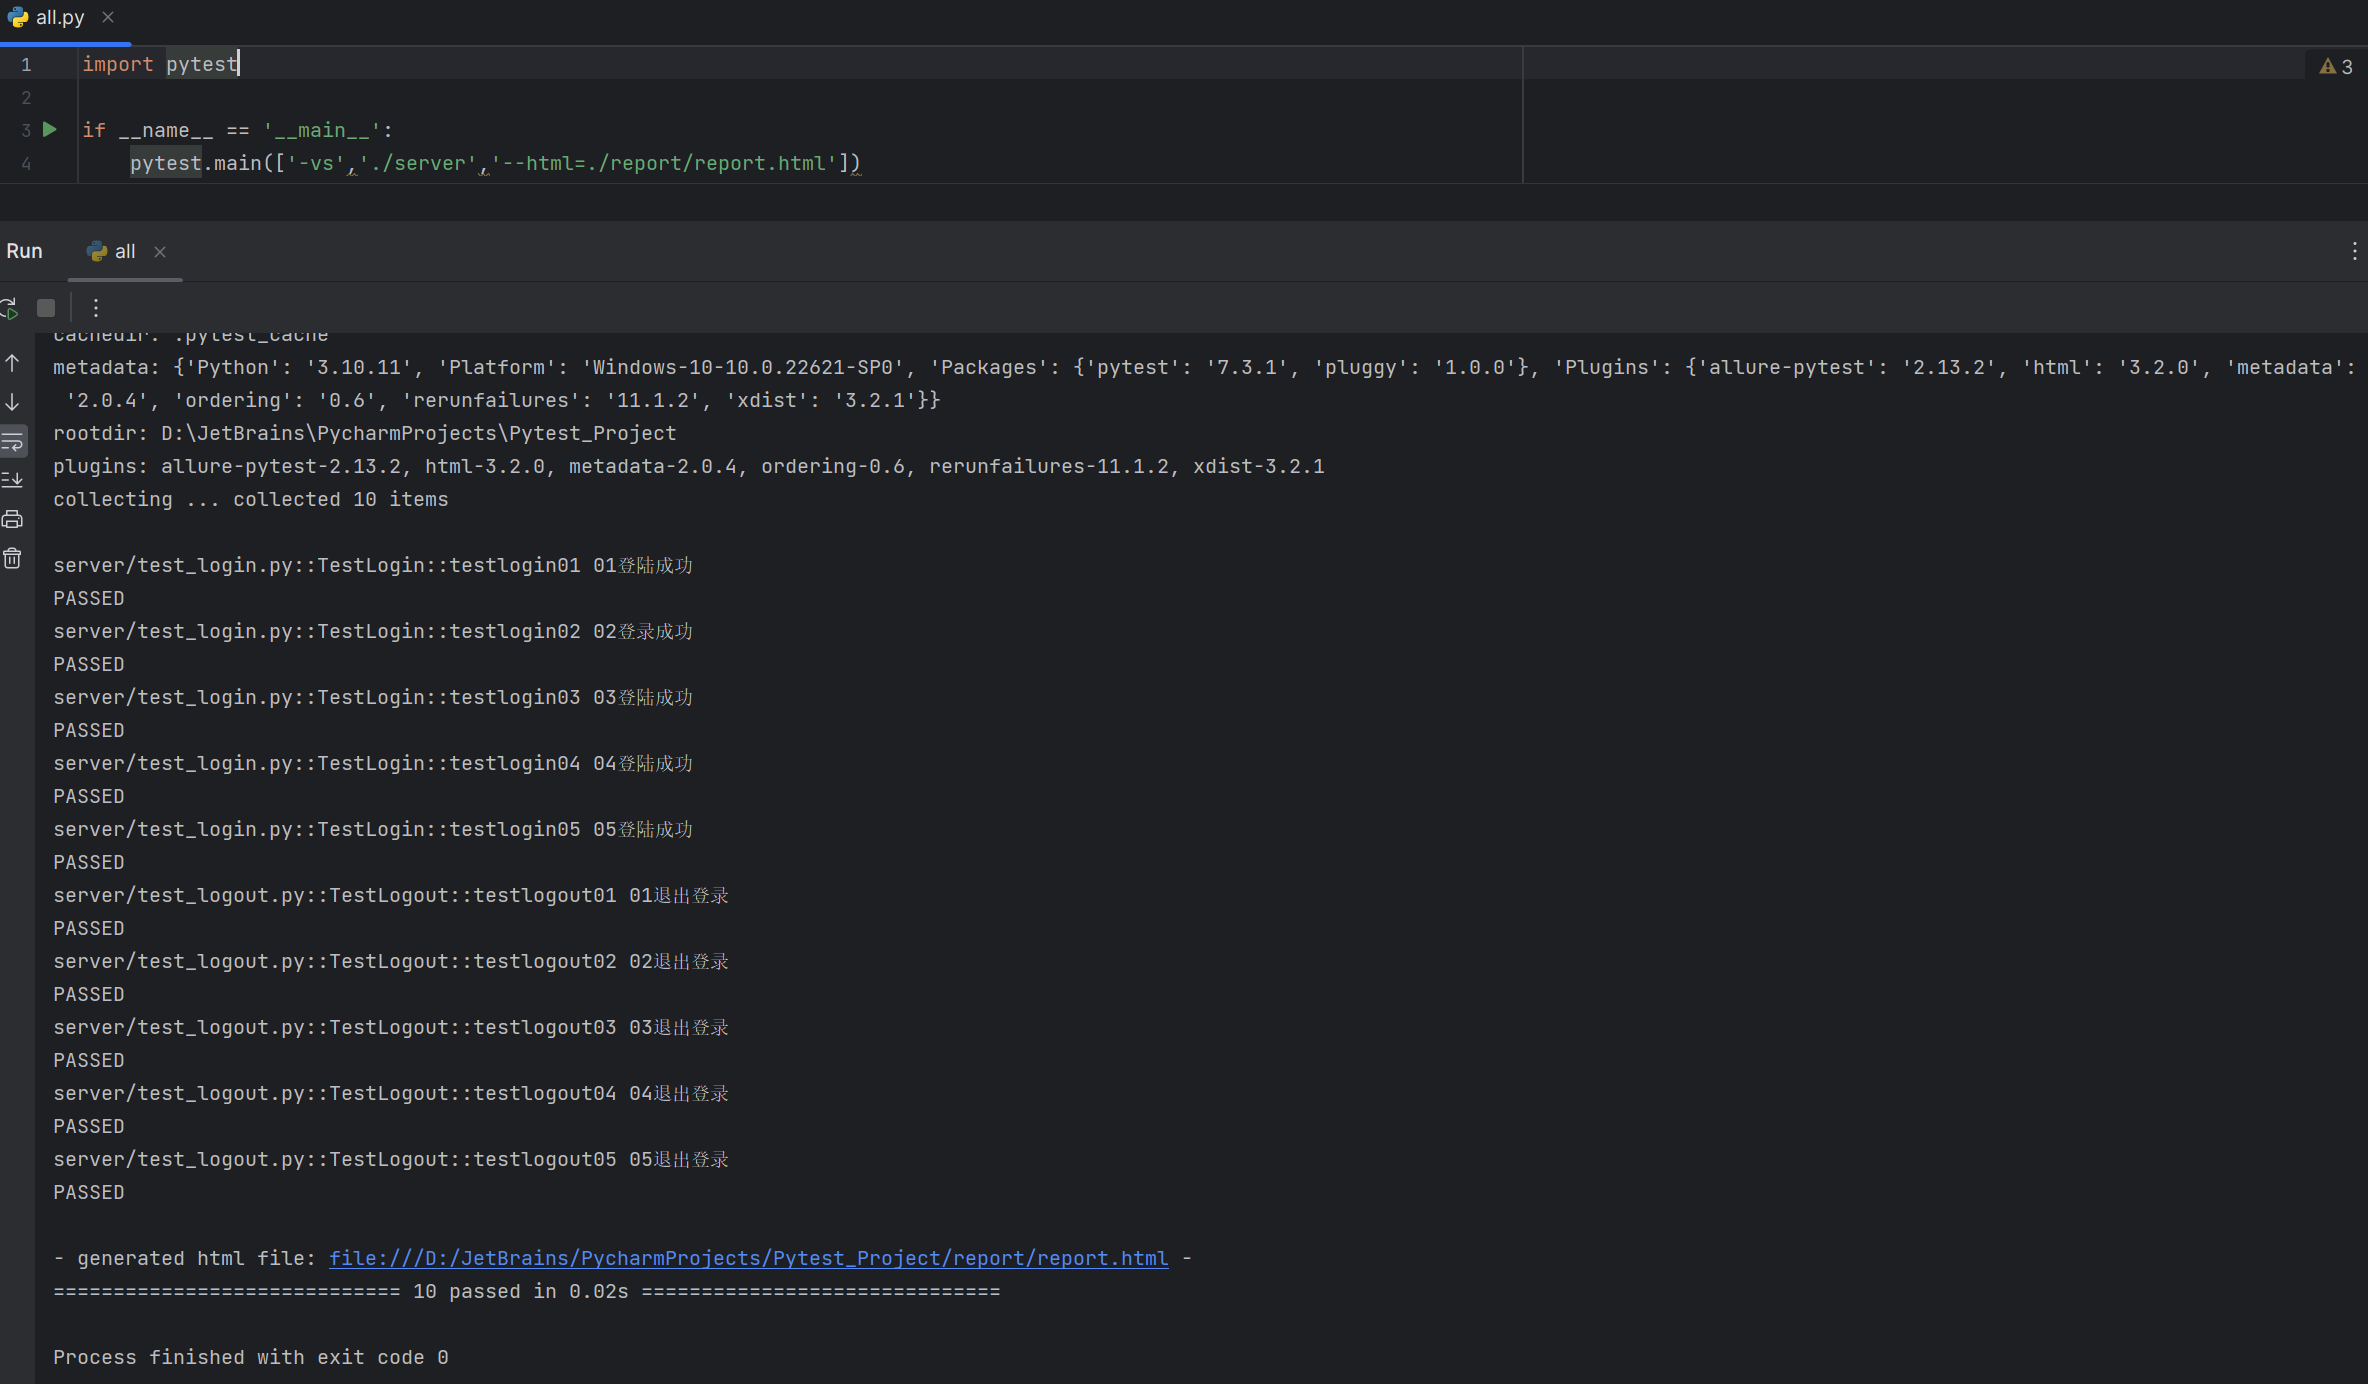Open the run toolbar more-actions menu
The image size is (2368, 1384).
coord(96,308)
